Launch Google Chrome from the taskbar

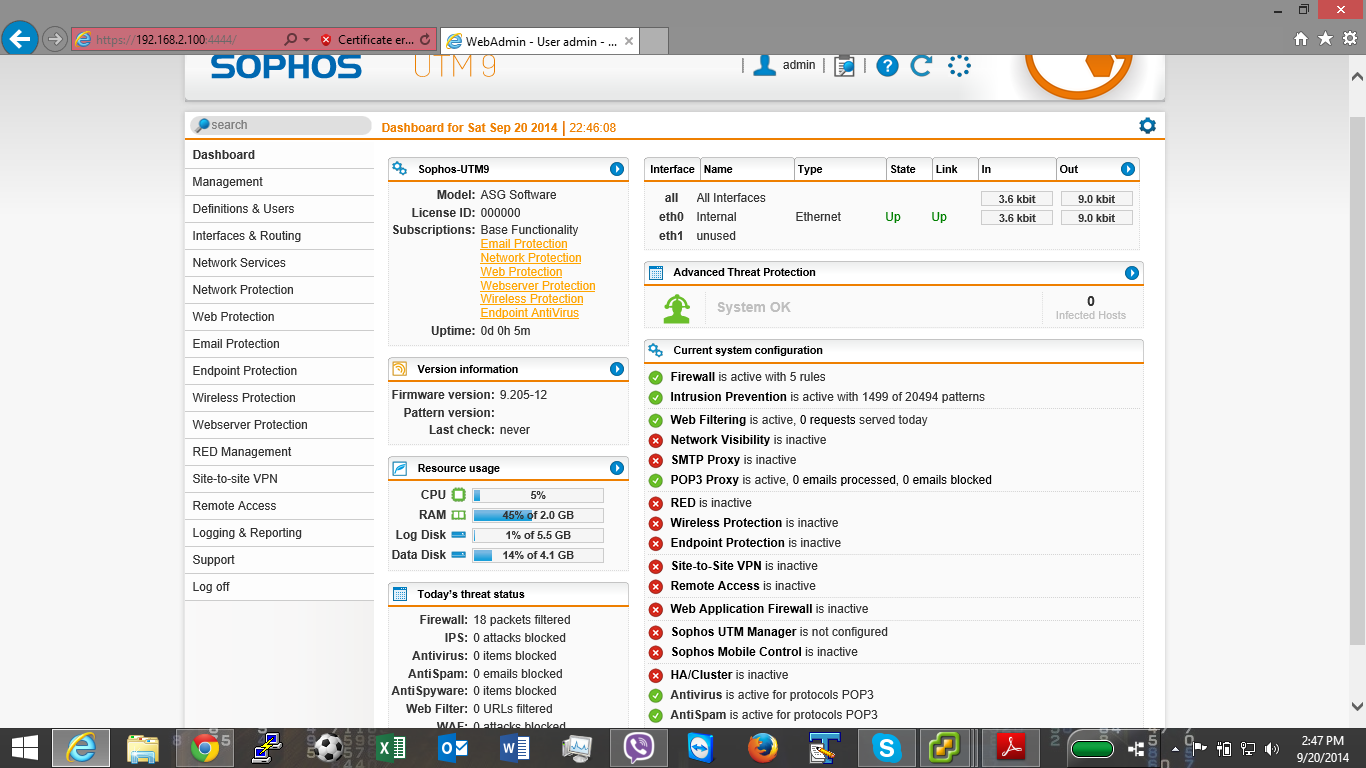click(x=205, y=748)
